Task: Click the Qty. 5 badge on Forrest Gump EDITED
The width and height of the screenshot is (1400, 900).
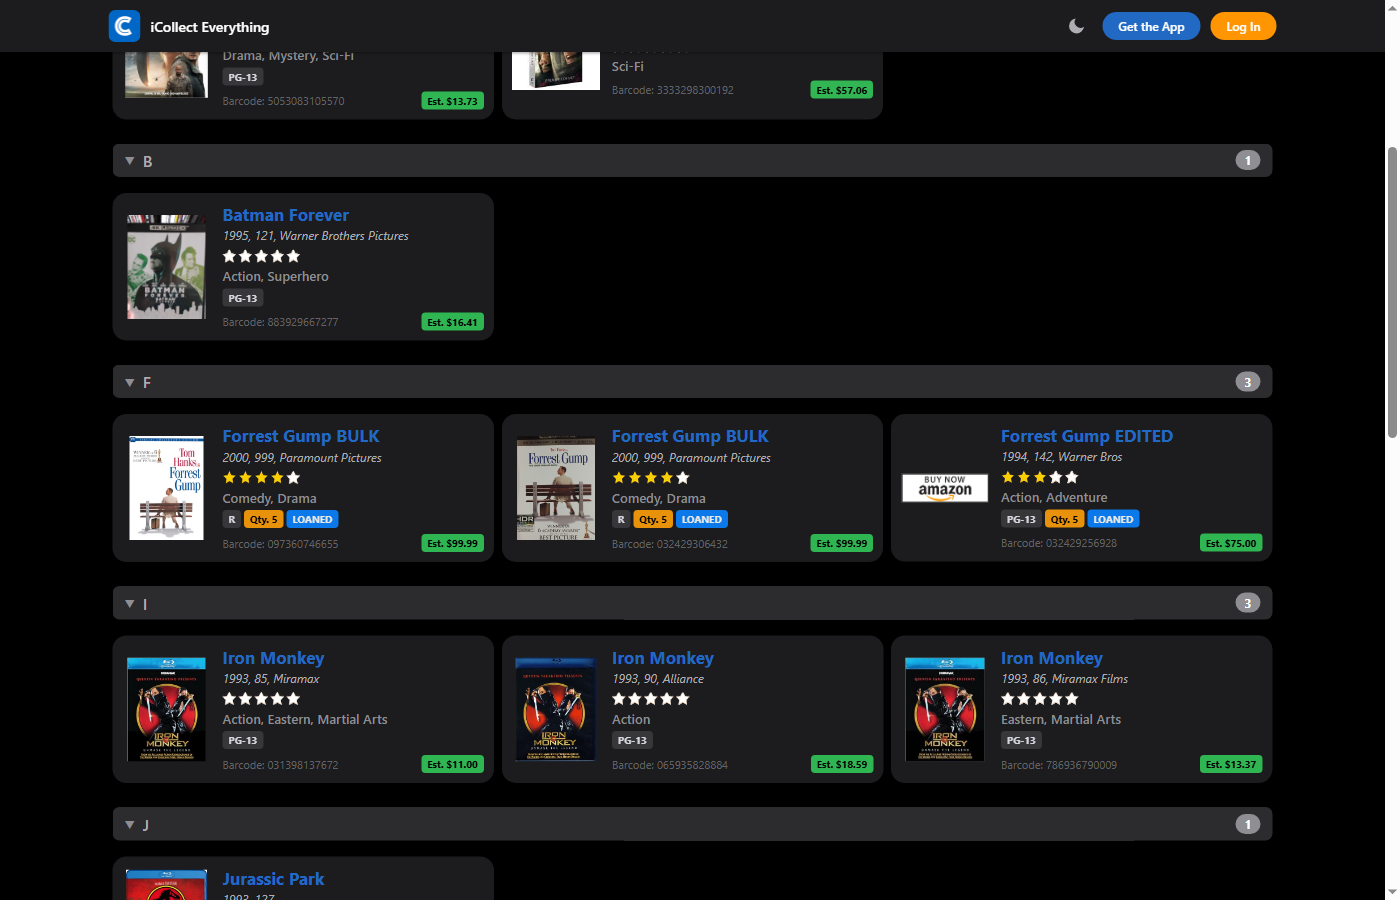Action: point(1064,519)
